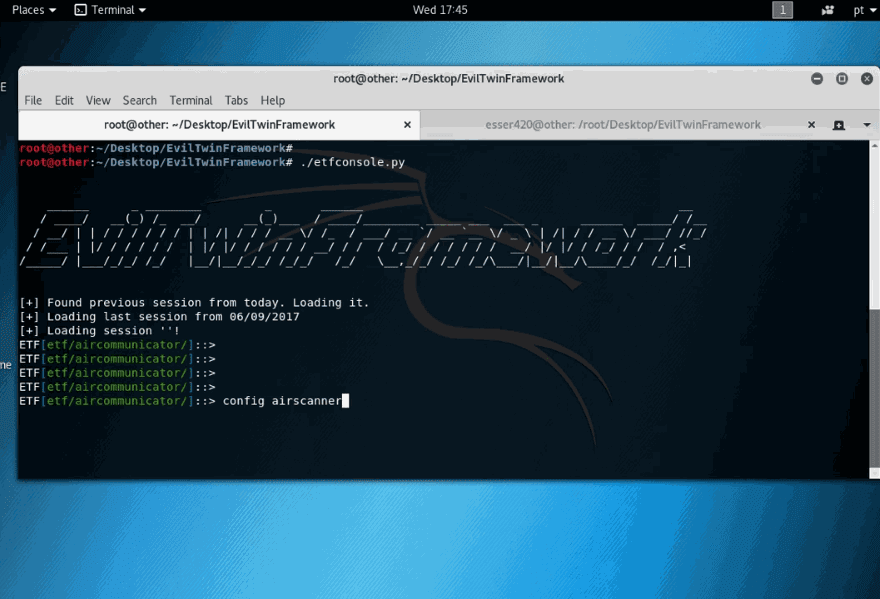The width and height of the screenshot is (880, 599).
Task: Click the terminal vertical scrollbar
Action: pos(874,309)
